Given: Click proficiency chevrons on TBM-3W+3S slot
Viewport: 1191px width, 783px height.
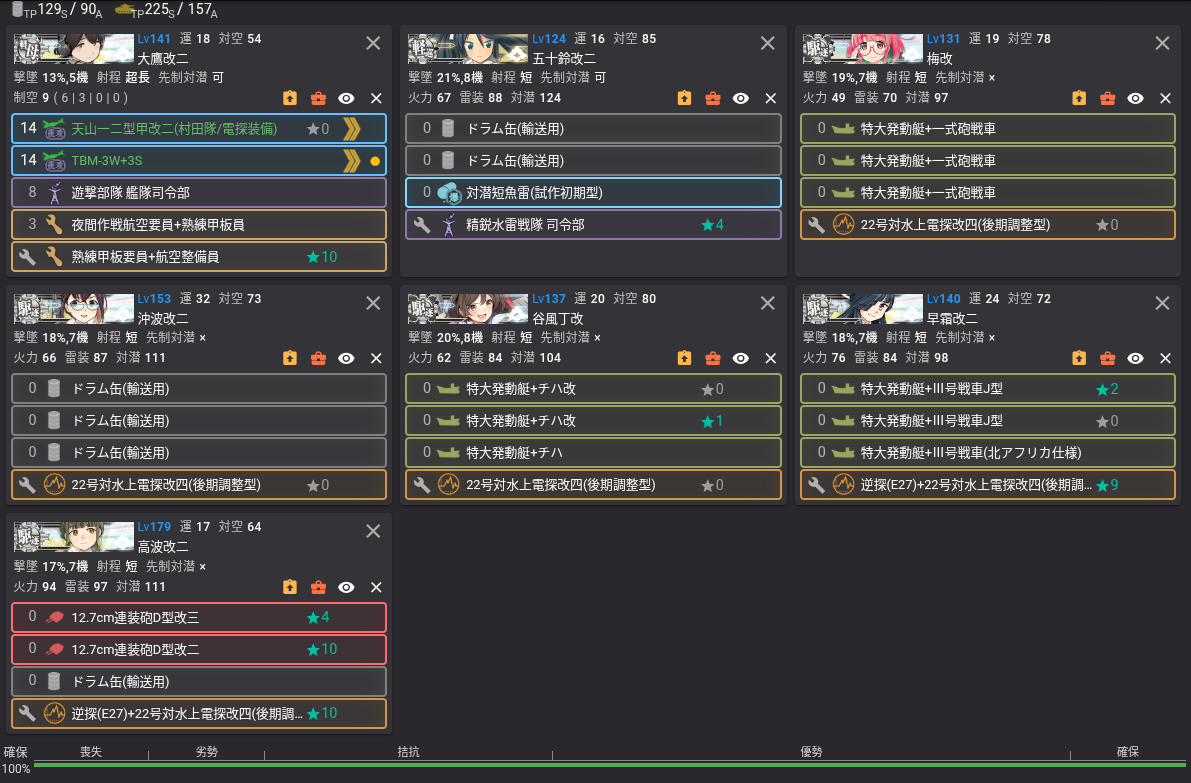Looking at the screenshot, I should pos(351,161).
